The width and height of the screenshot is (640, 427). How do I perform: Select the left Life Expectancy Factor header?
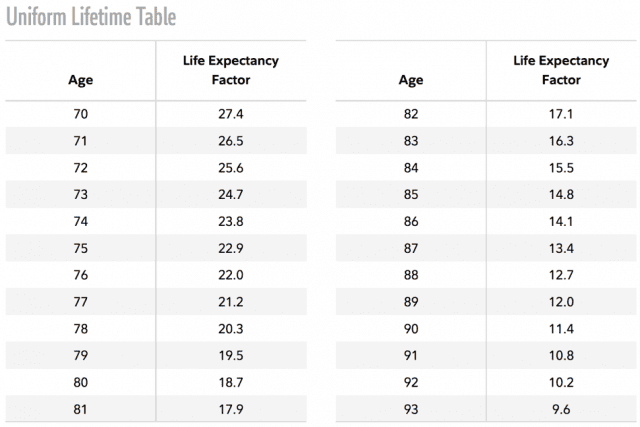[x=230, y=70]
